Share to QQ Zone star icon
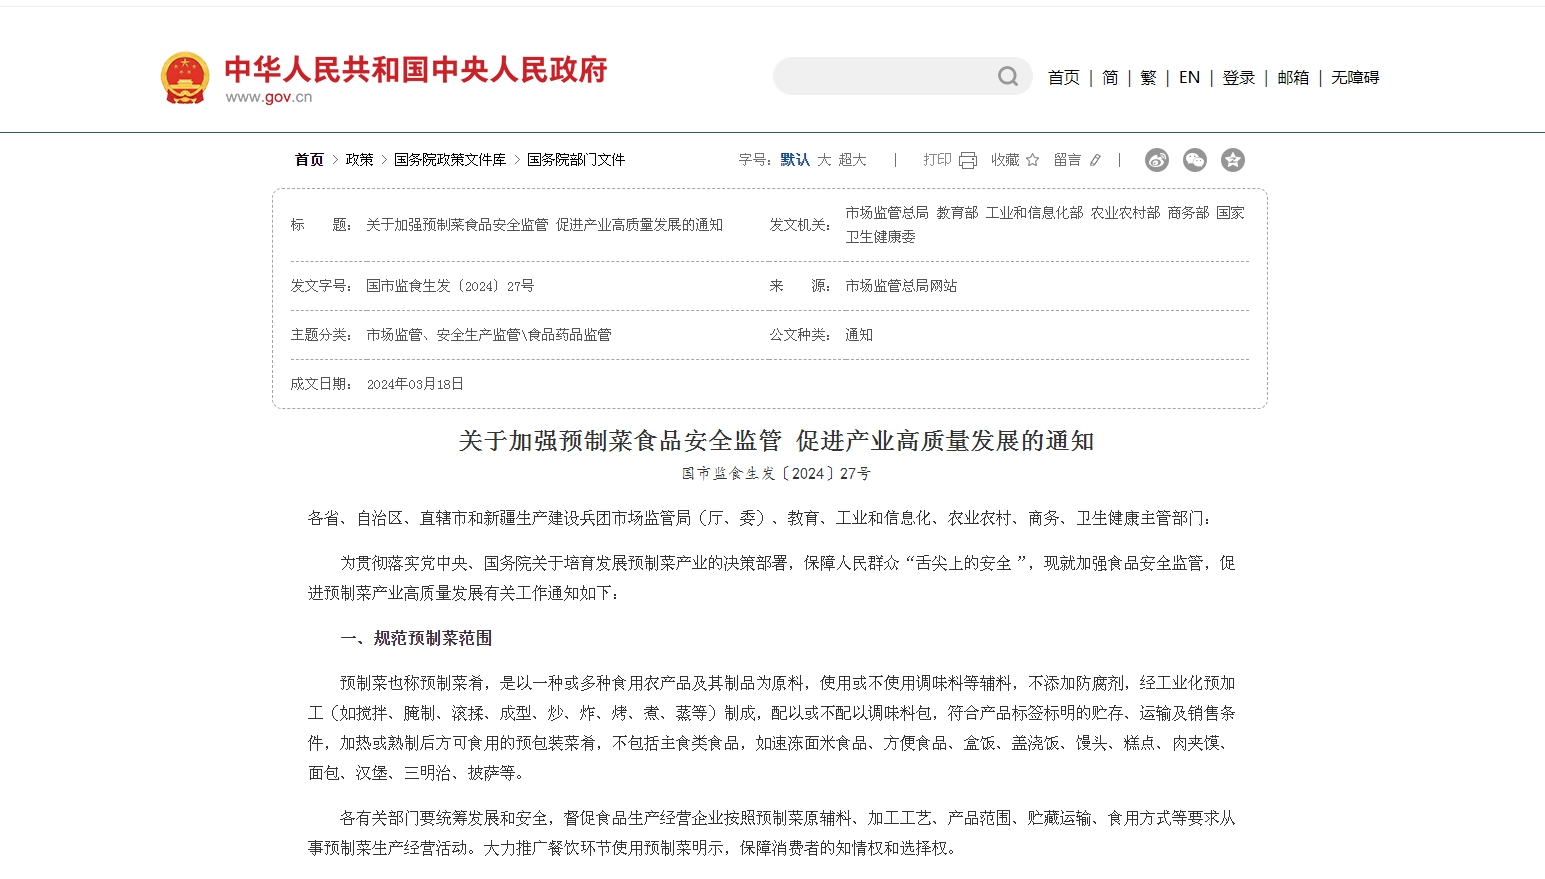 pos(1233,160)
